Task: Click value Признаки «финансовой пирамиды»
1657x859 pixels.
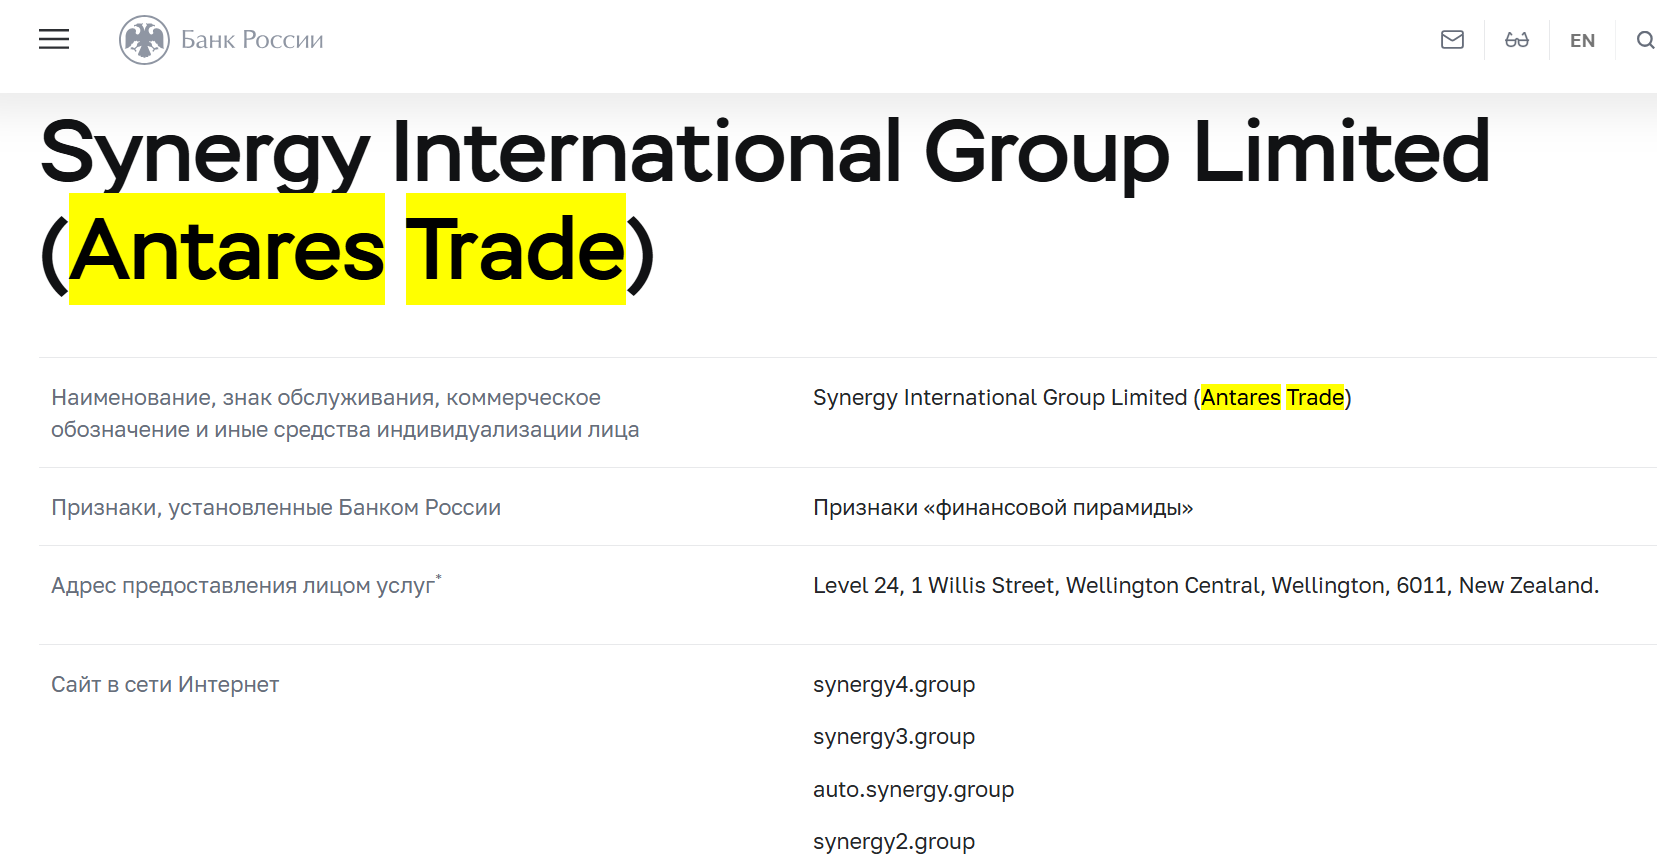Action: coord(1003,508)
